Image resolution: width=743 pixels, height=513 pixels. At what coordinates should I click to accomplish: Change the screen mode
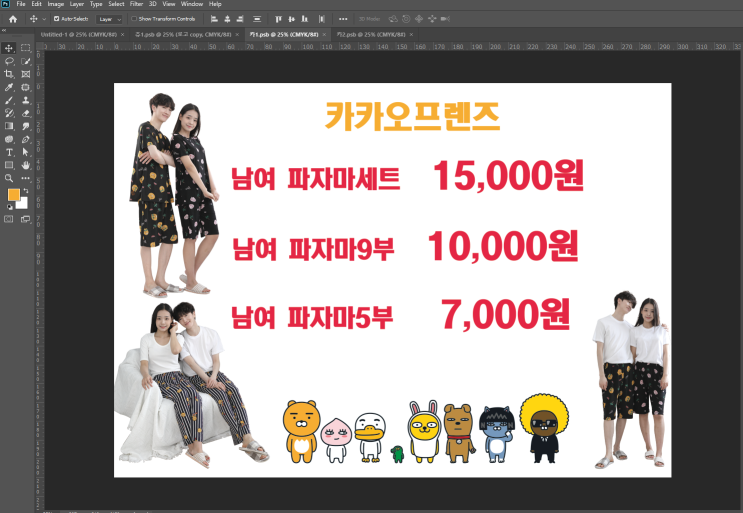26,219
